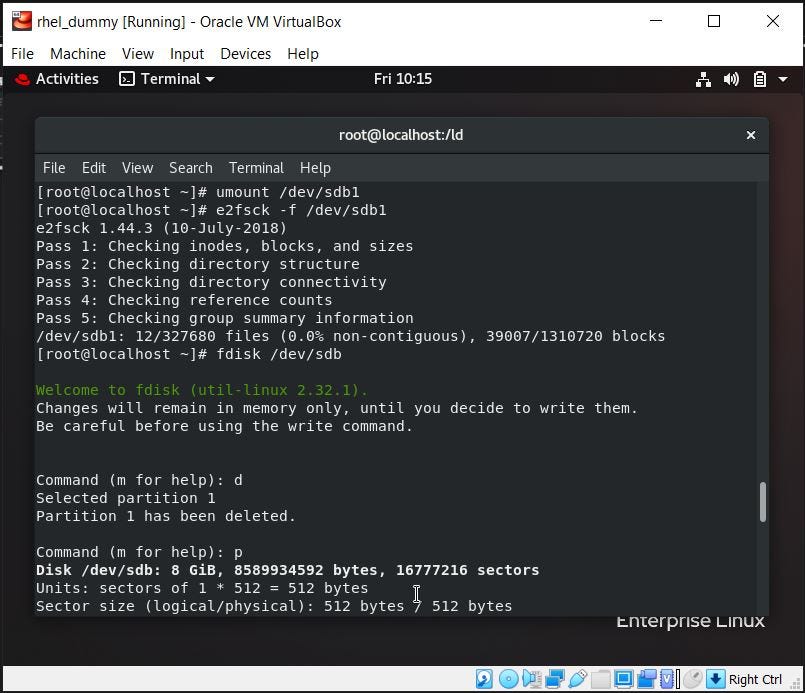
Task: Maximize the VirtualBox window
Action: click(x=714, y=21)
